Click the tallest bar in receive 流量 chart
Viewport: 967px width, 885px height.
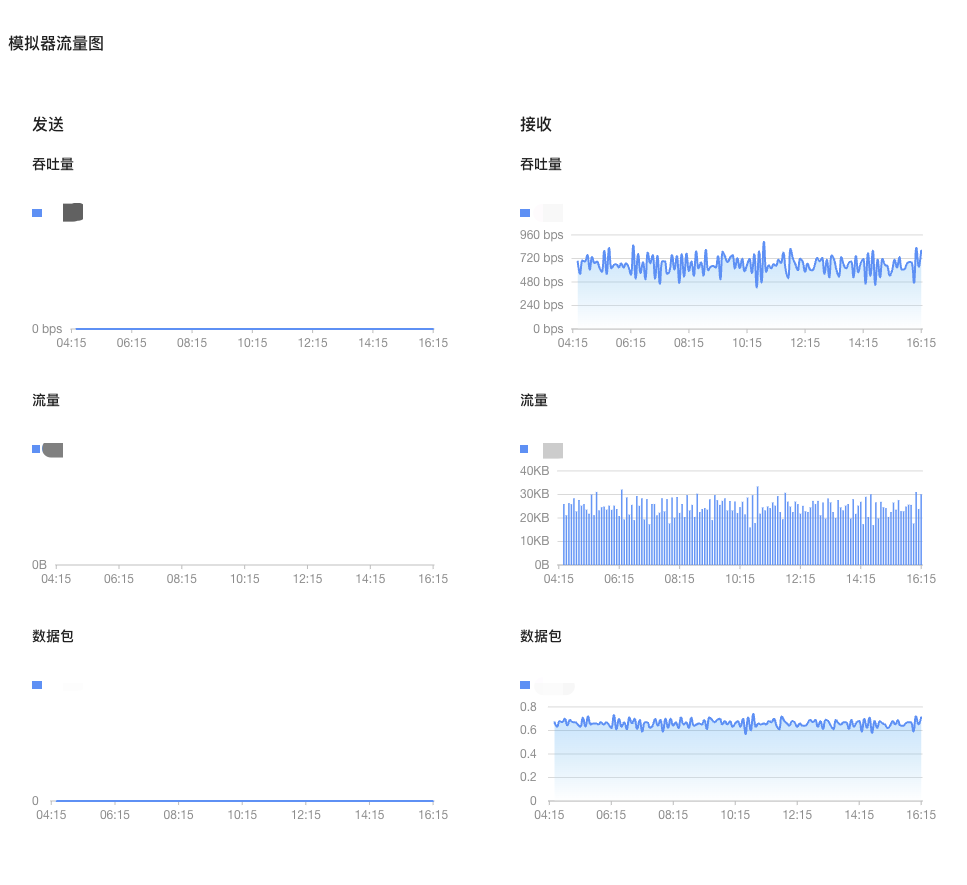[757, 488]
